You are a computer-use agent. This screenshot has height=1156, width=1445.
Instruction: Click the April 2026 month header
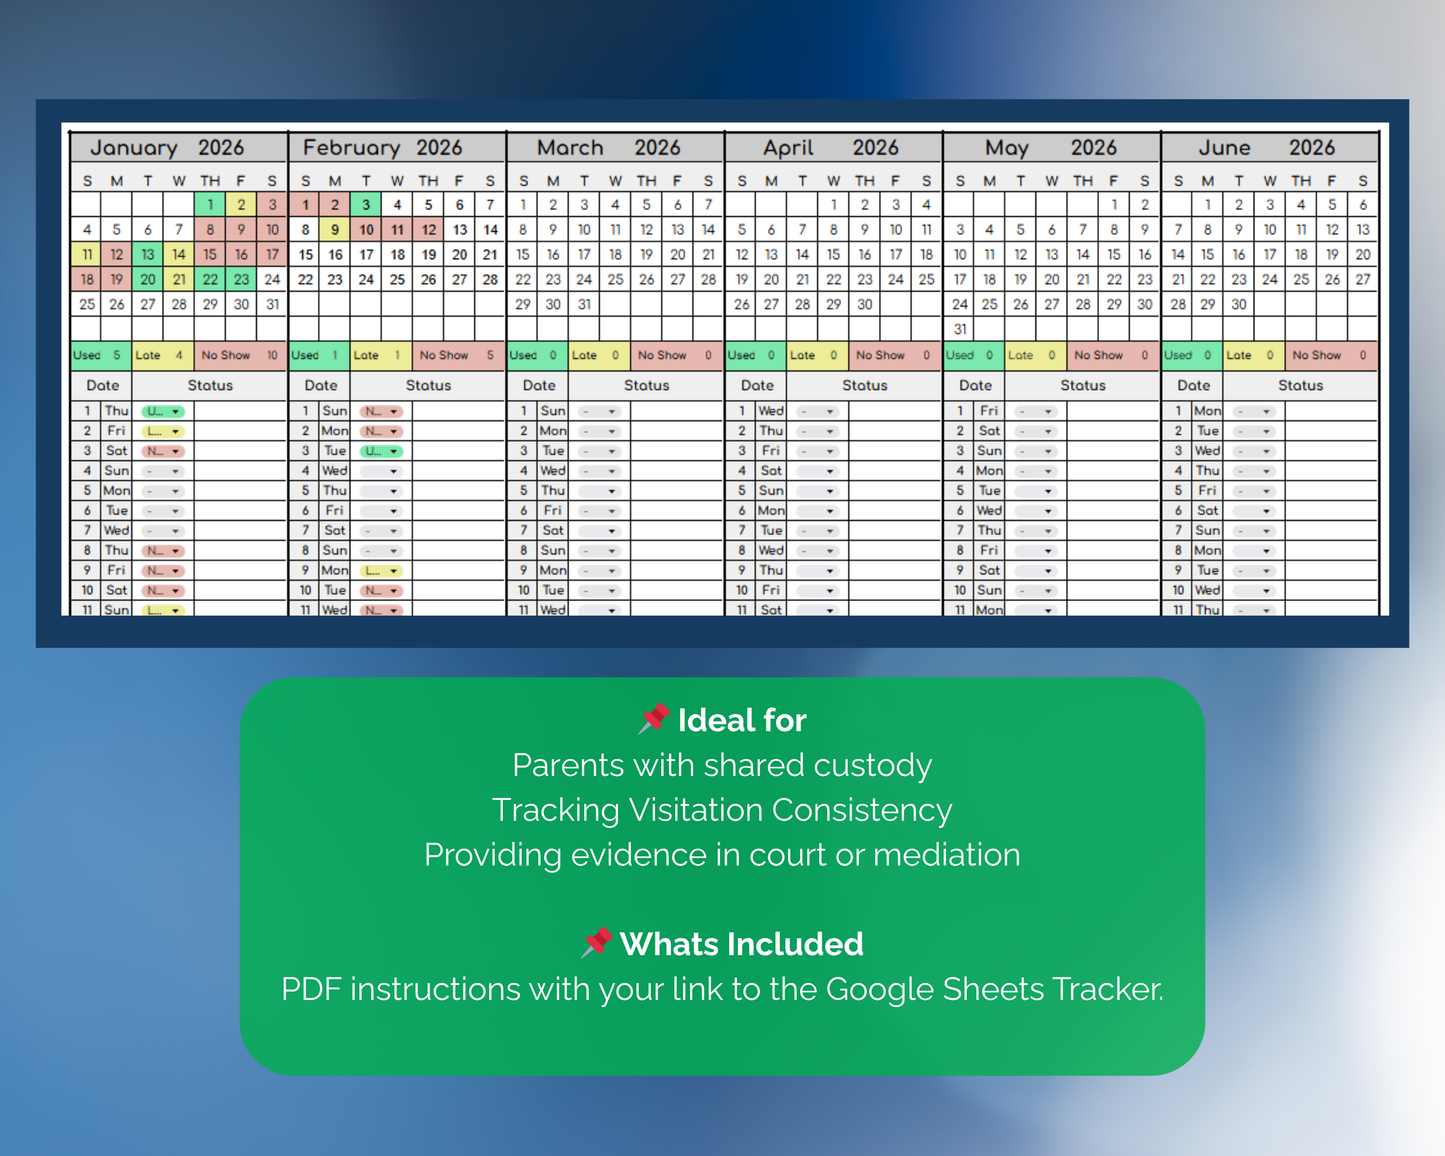click(833, 147)
